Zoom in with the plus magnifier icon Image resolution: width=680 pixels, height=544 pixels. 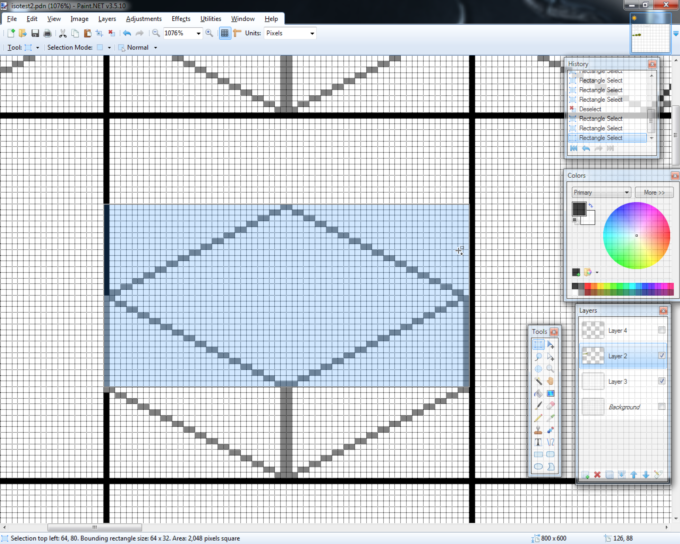209,33
